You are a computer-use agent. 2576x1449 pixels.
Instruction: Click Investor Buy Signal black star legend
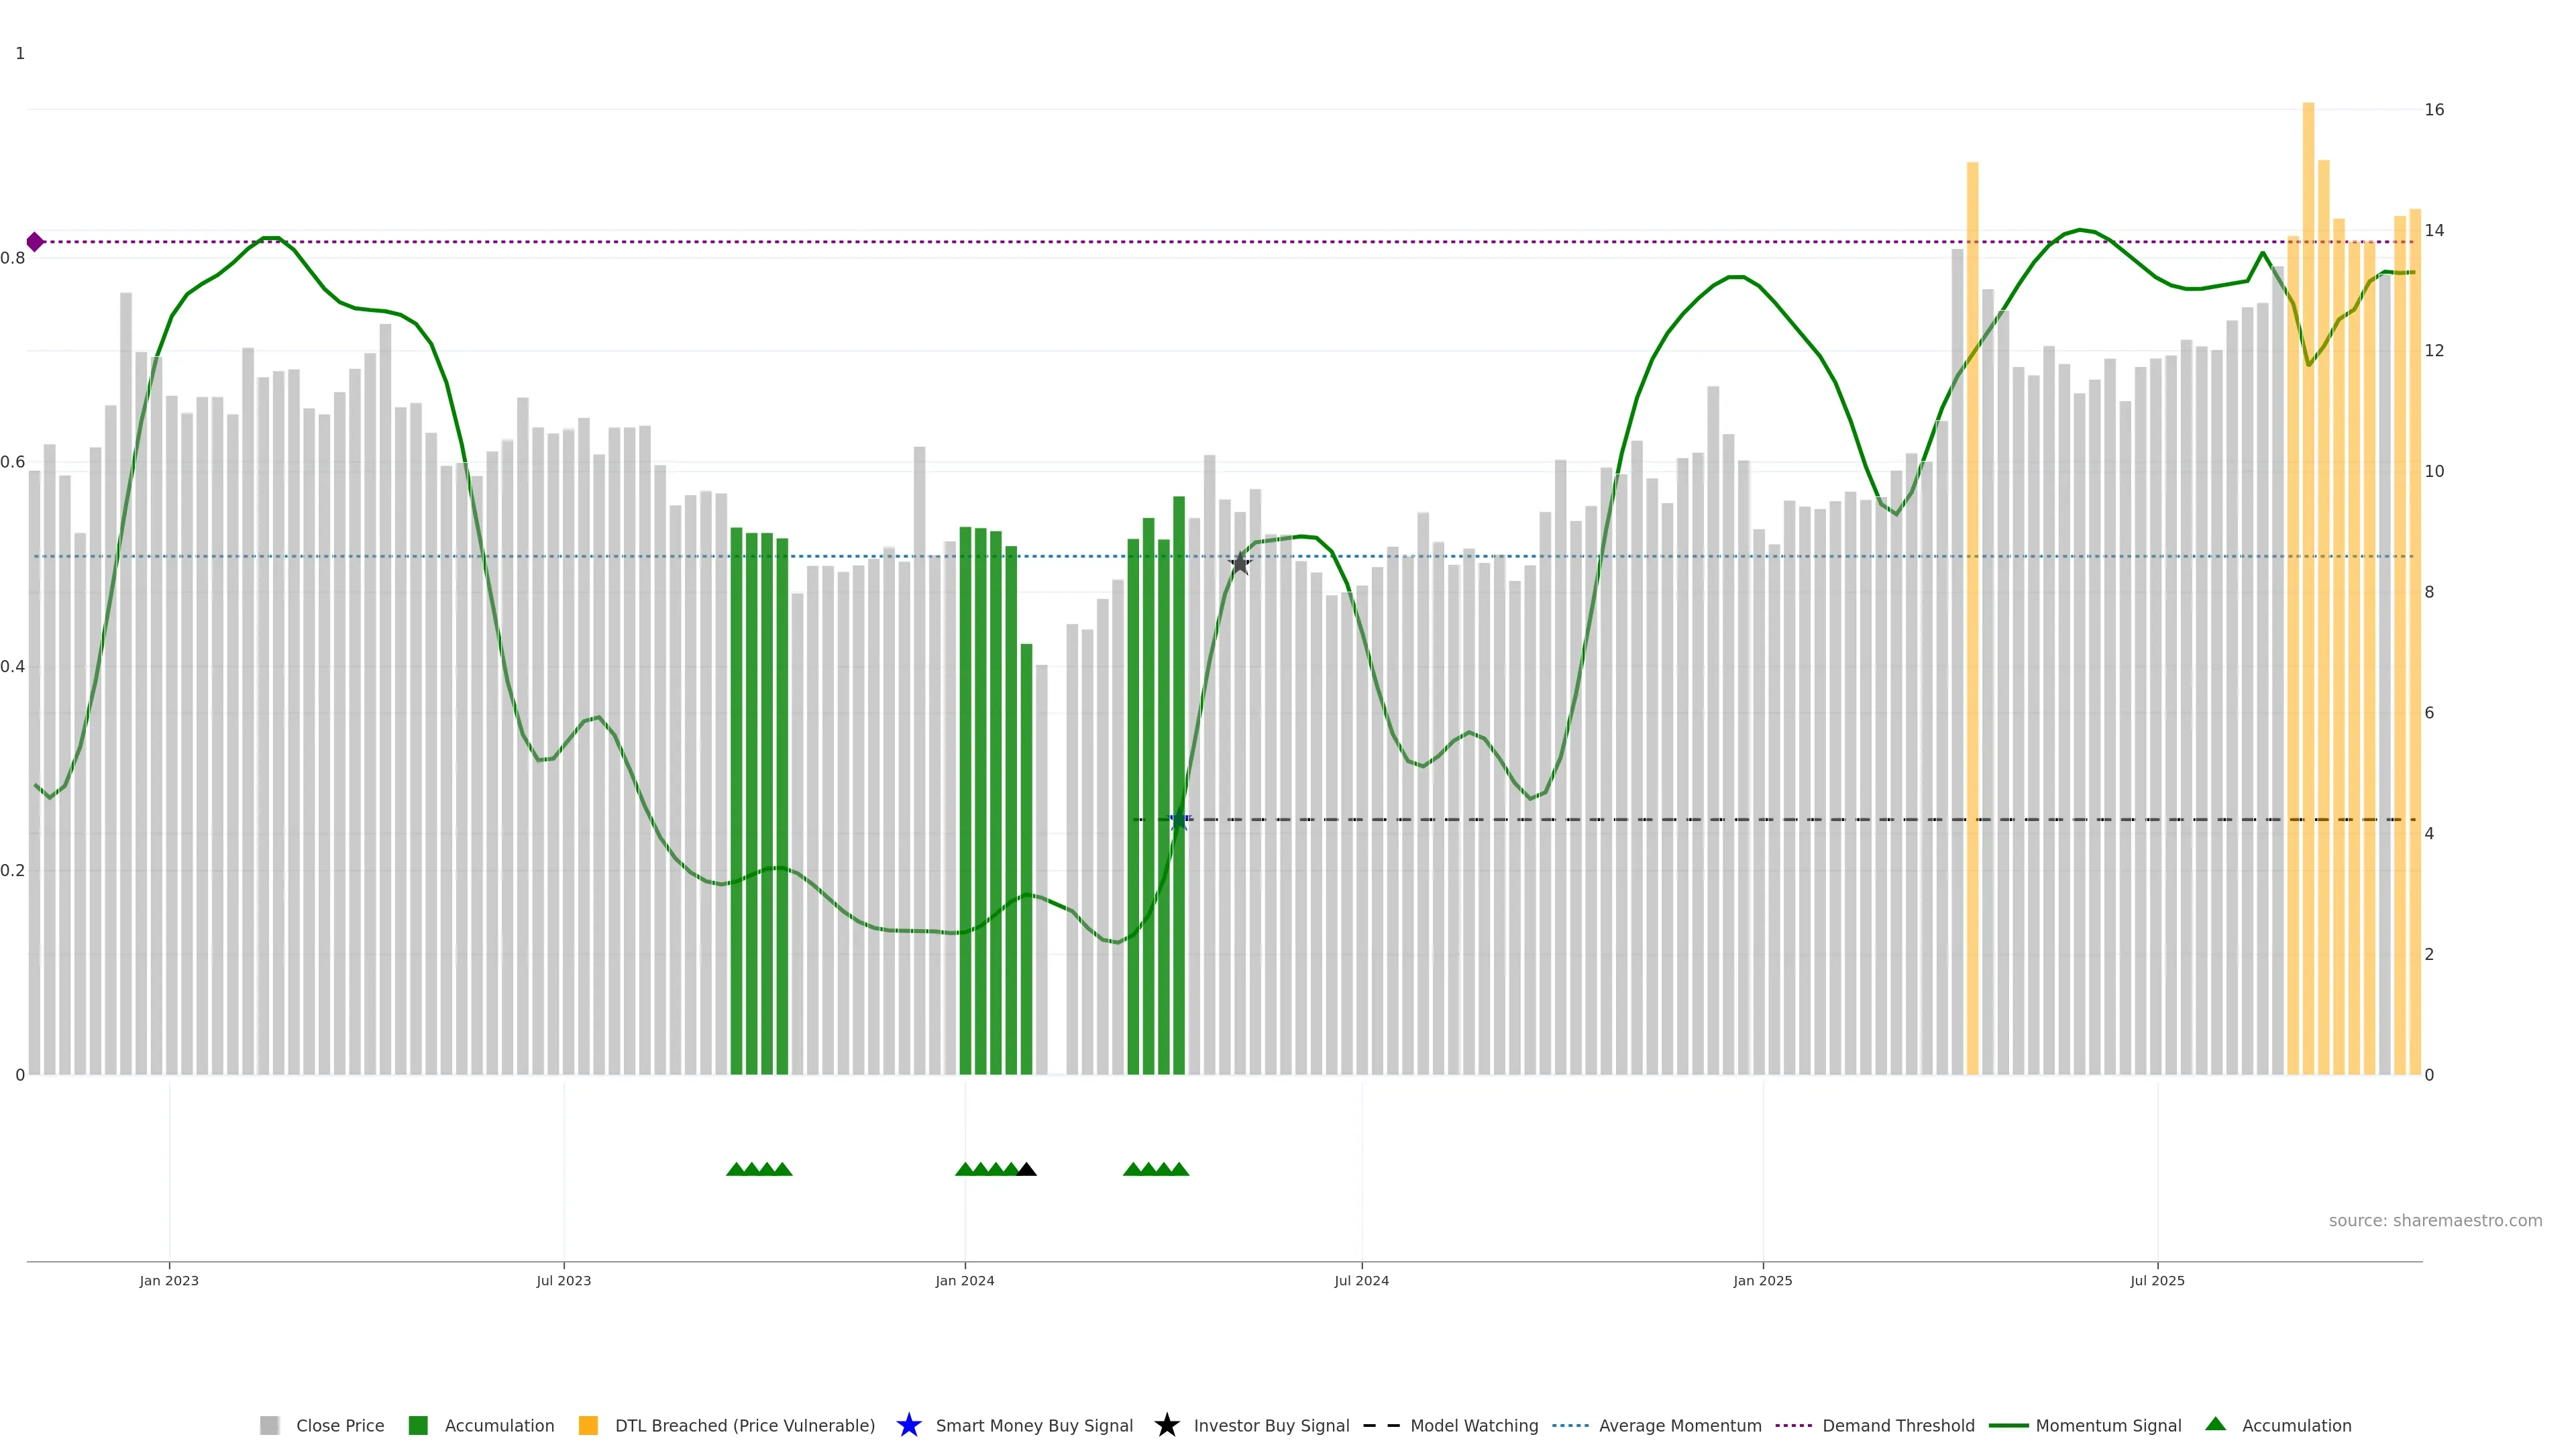point(1166,1426)
